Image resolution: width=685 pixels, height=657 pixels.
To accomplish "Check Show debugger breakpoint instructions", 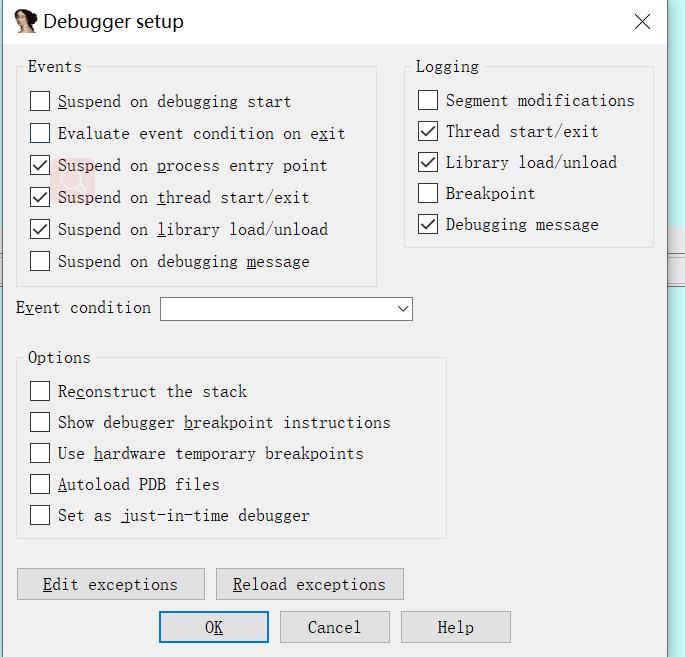I will pyautogui.click(x=40, y=422).
